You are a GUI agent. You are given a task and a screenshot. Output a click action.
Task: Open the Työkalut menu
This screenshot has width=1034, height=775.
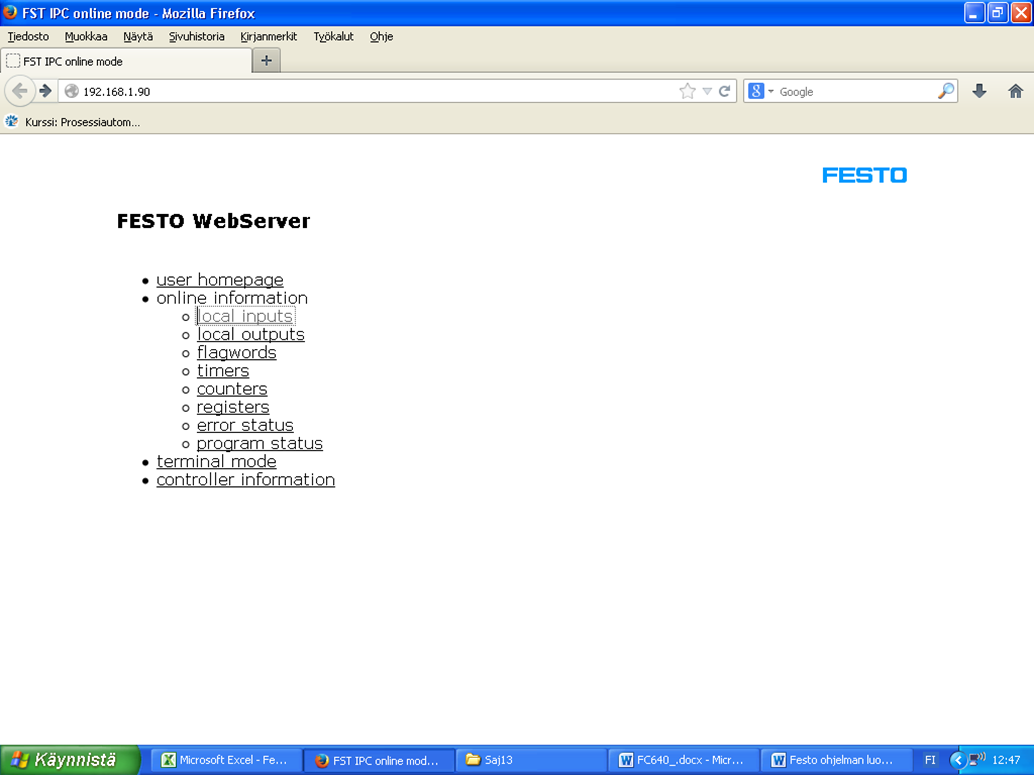coord(333,36)
